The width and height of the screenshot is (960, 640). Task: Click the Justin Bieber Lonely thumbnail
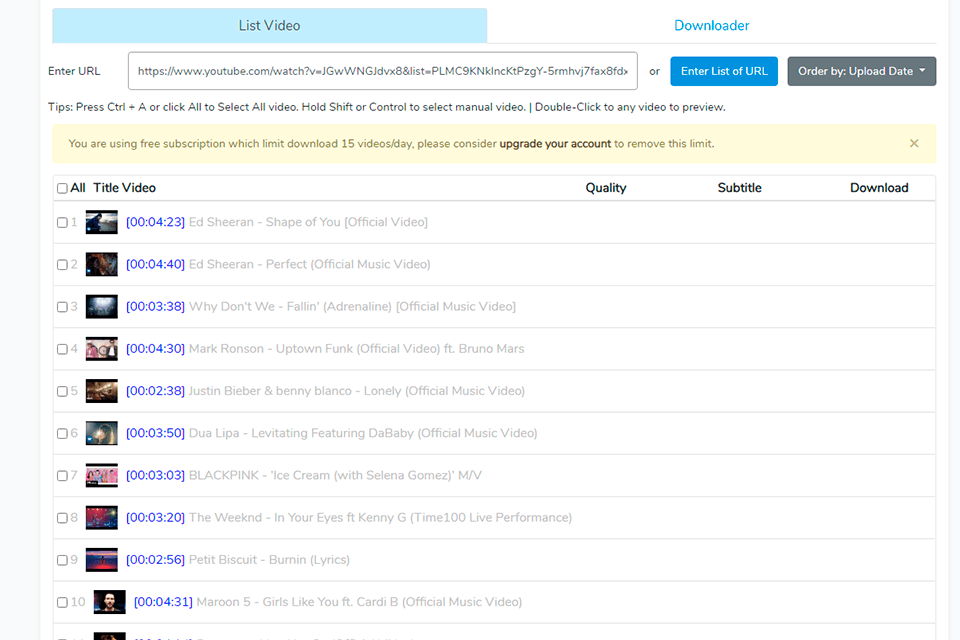pos(102,391)
